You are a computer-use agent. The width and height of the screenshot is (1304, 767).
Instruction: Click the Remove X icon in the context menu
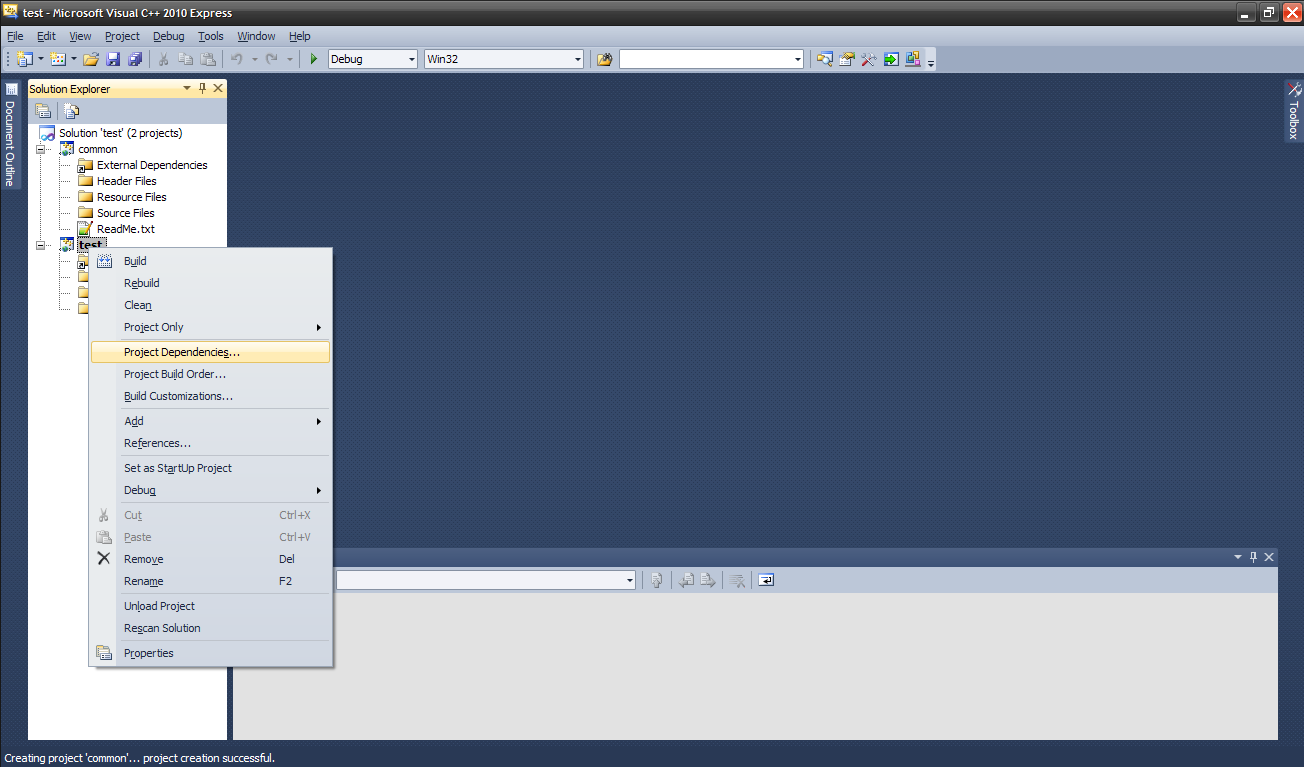click(x=104, y=559)
